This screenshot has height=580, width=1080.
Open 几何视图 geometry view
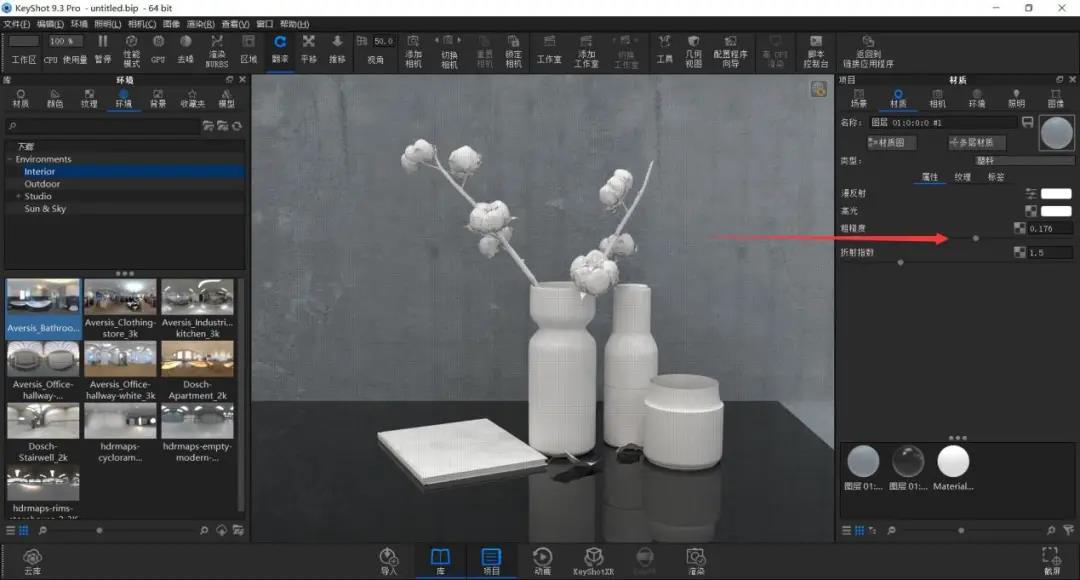(x=694, y=51)
